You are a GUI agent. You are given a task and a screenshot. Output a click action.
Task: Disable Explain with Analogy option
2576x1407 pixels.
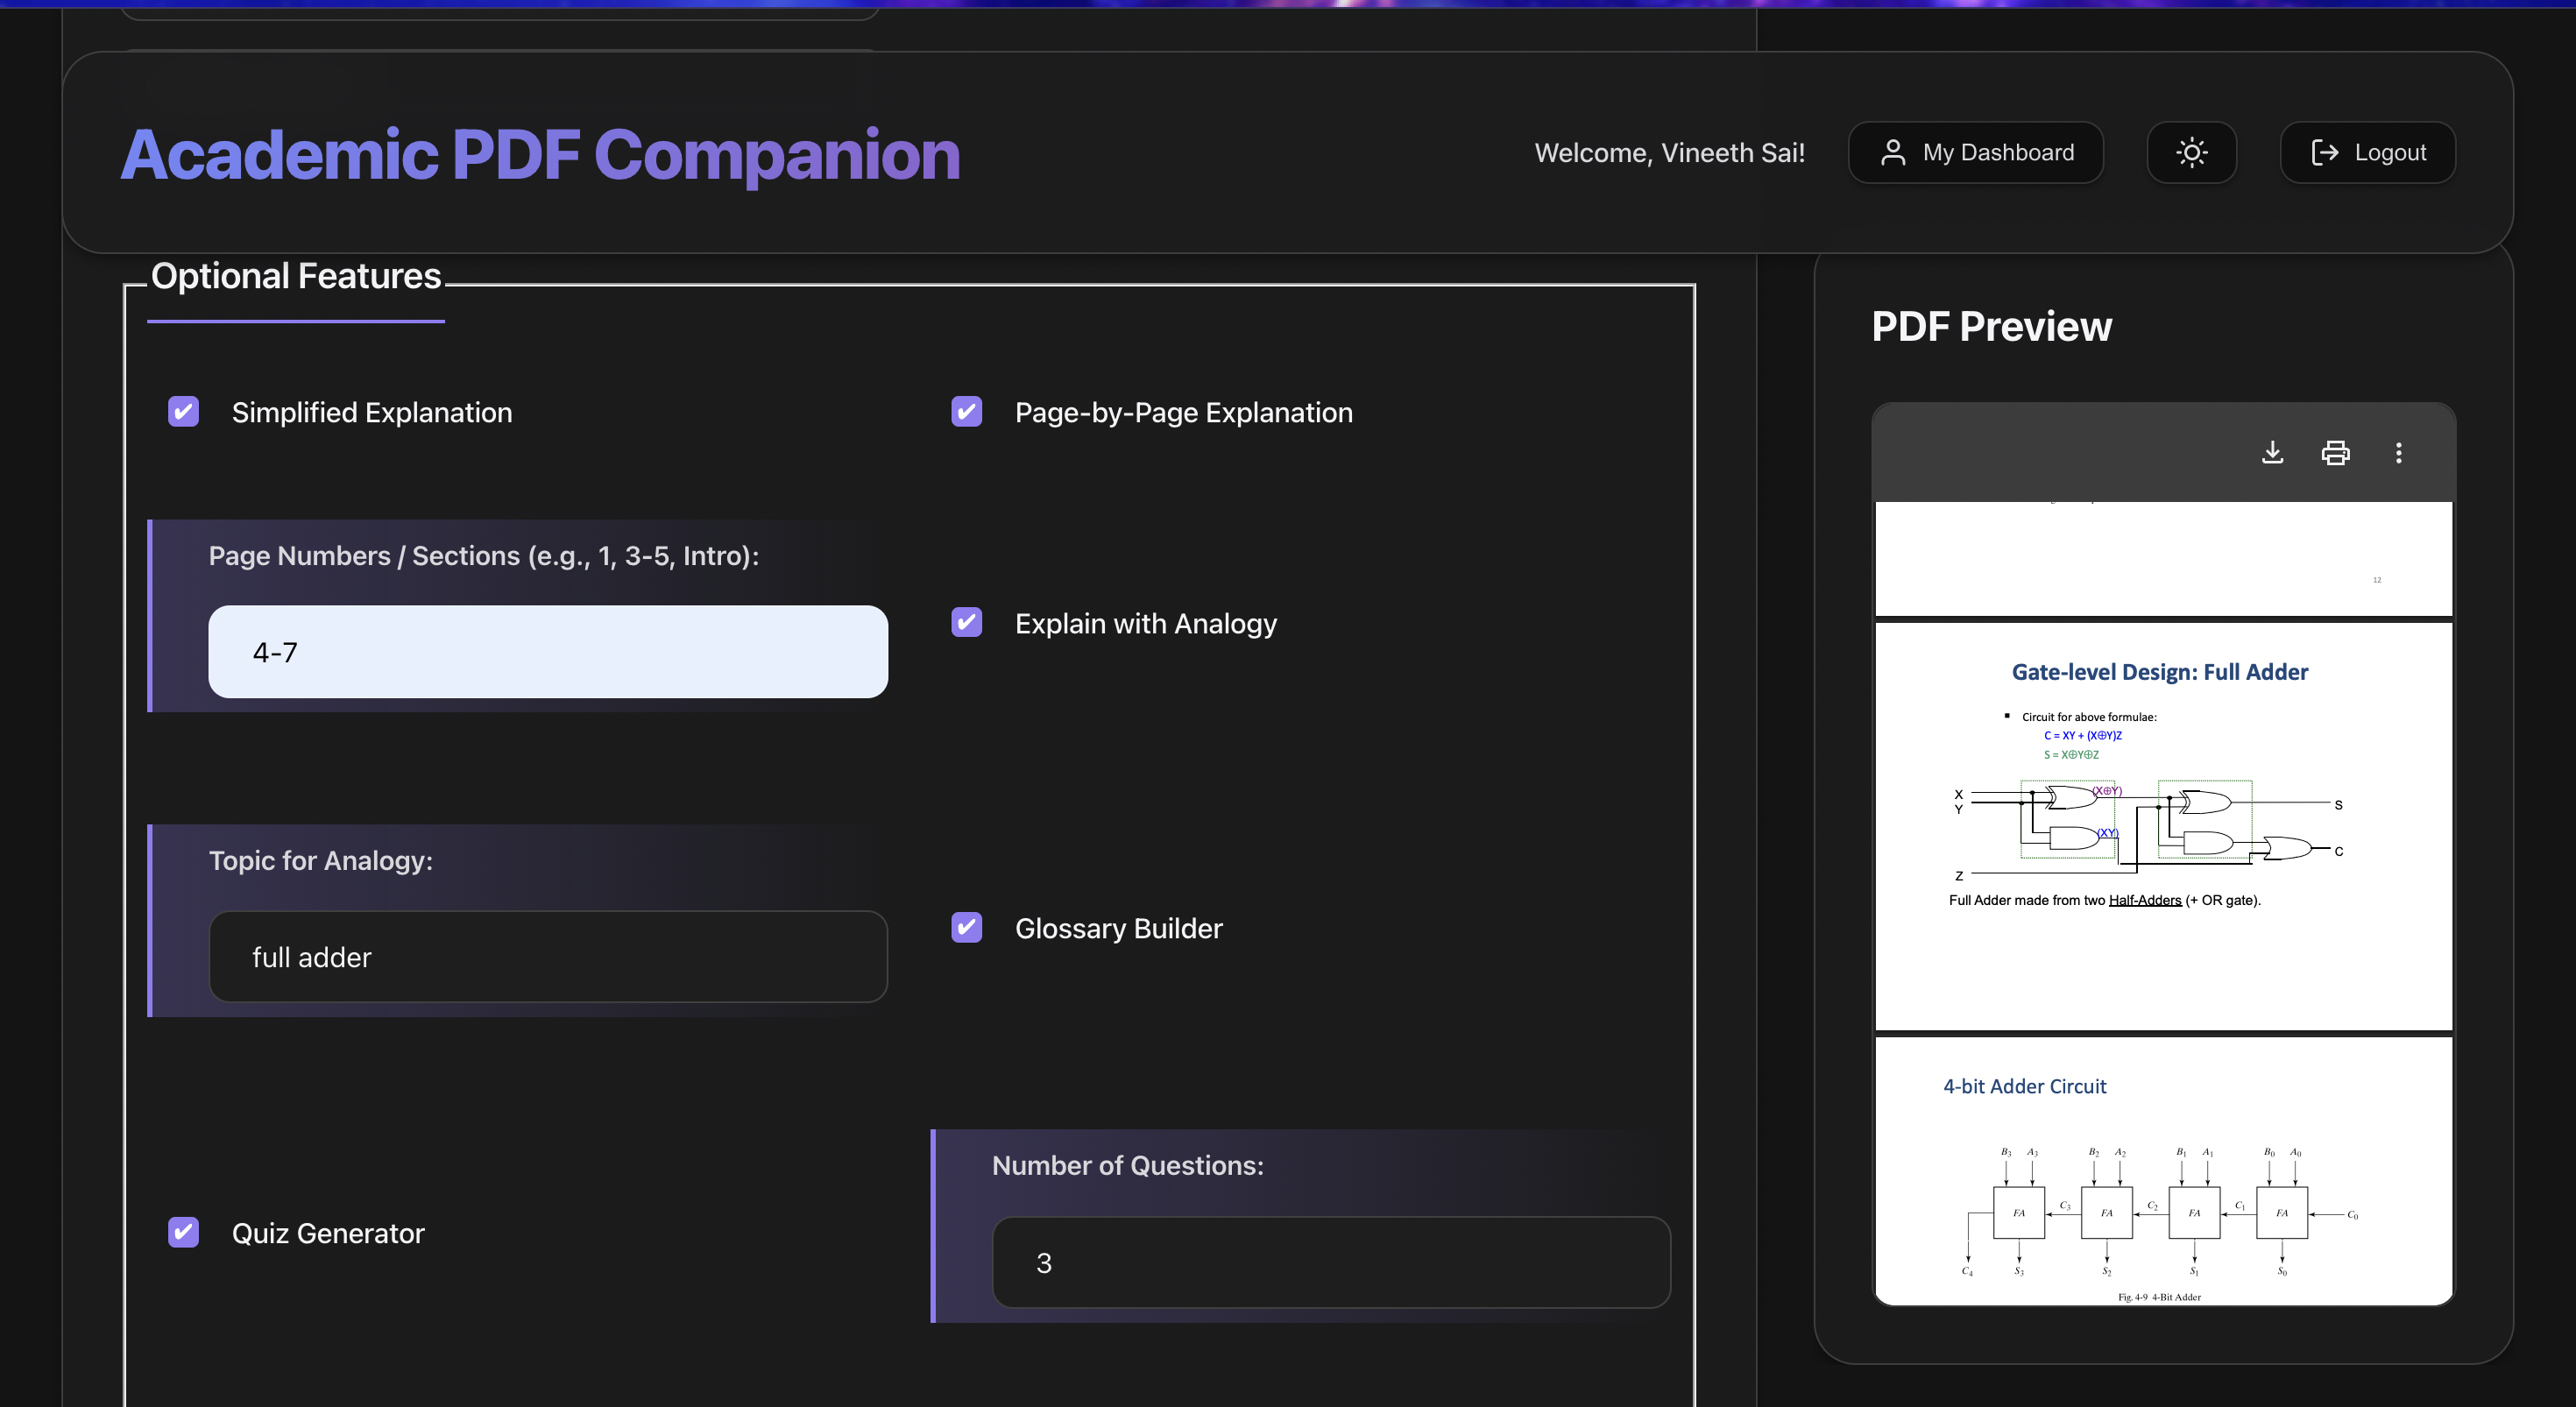click(966, 623)
